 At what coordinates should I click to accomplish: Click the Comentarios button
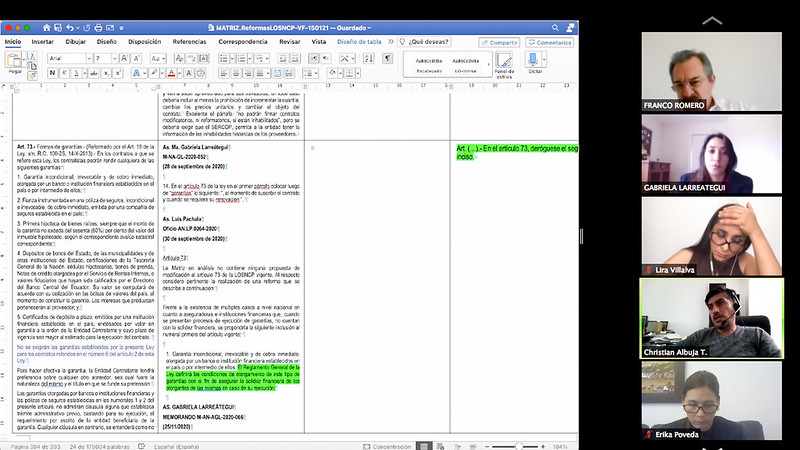(x=549, y=42)
